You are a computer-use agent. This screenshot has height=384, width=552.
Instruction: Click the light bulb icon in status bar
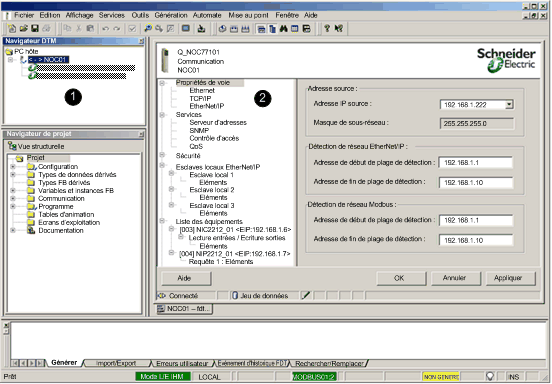489,376
